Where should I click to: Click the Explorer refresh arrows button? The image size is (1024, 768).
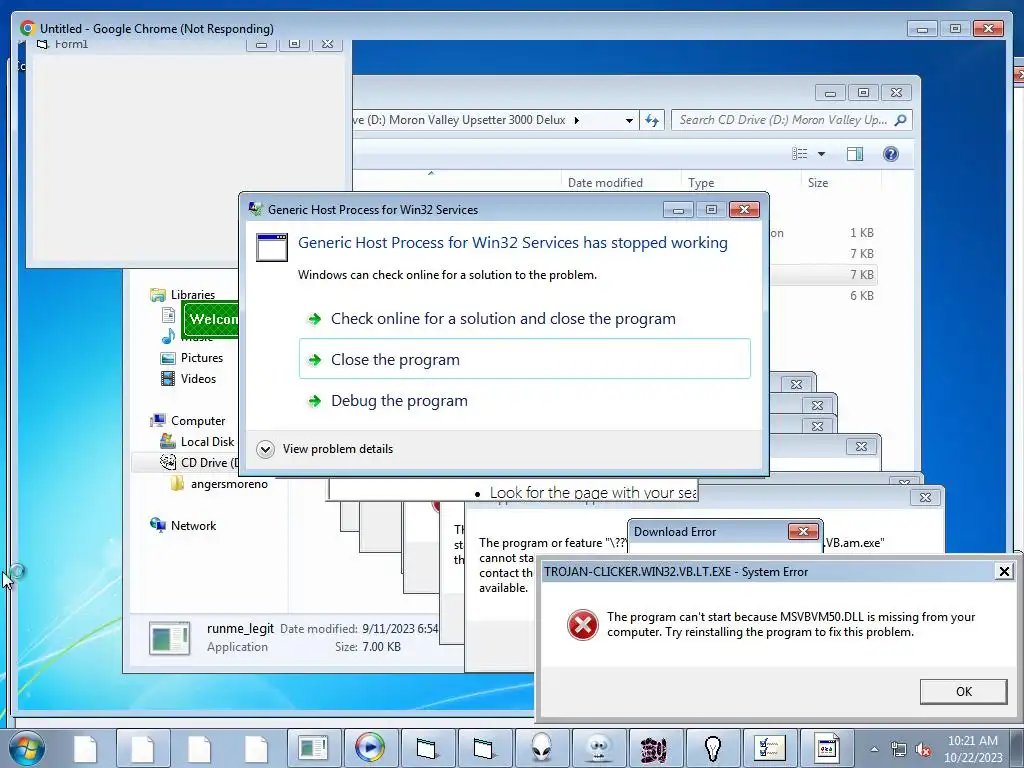(652, 120)
